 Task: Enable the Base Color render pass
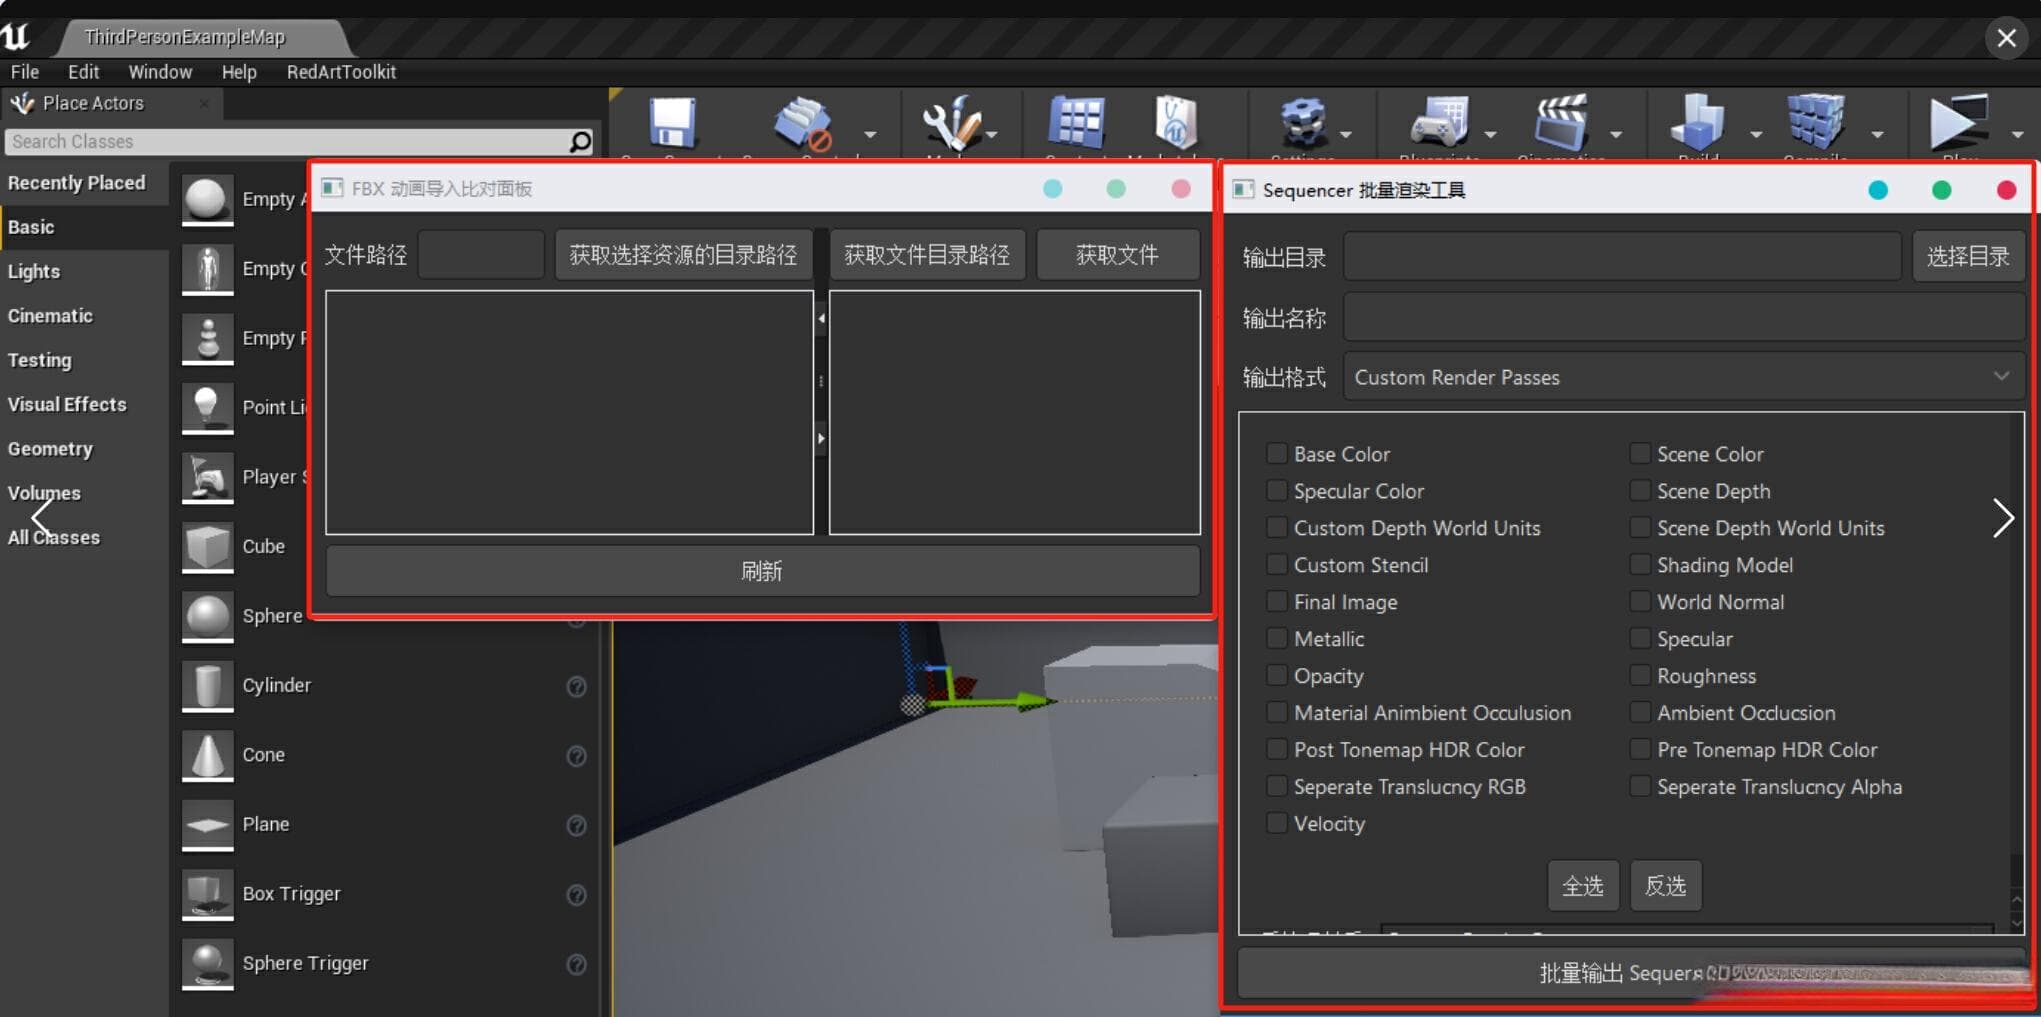click(1276, 454)
